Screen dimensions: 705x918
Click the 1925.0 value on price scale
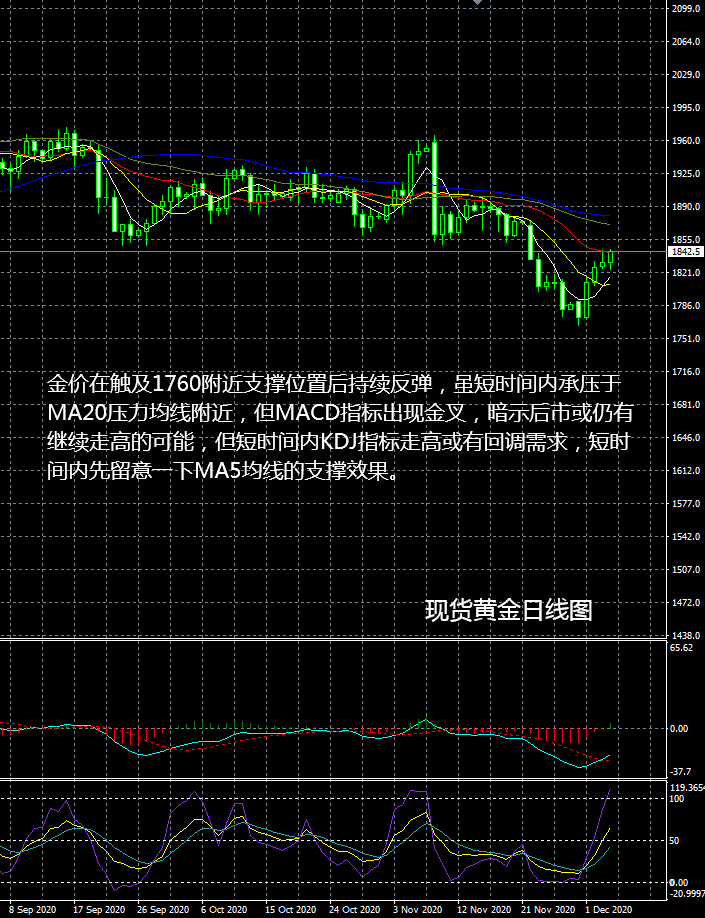(x=686, y=174)
